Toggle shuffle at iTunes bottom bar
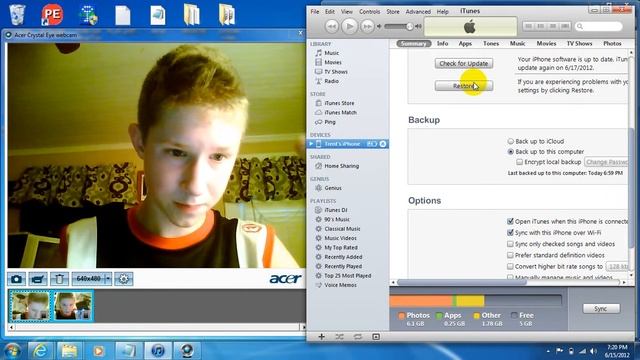640x360 pixels. [339, 337]
